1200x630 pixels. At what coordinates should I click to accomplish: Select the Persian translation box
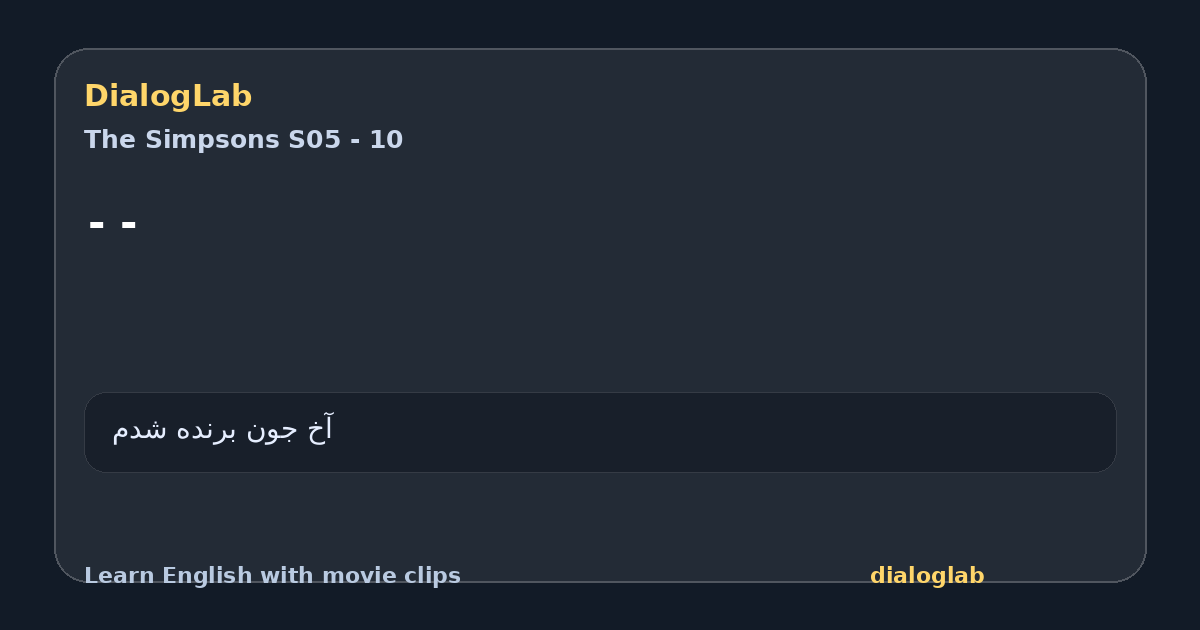(x=600, y=432)
